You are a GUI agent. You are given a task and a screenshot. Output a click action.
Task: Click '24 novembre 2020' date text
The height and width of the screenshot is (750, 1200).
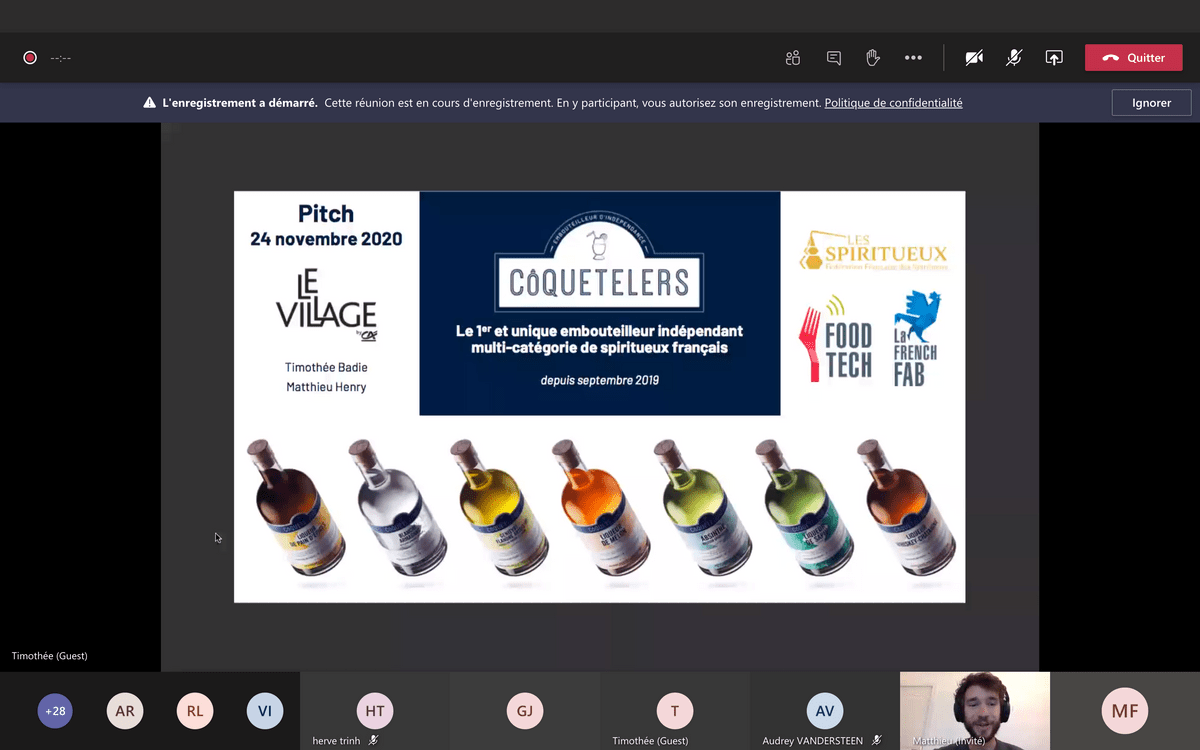tap(326, 239)
